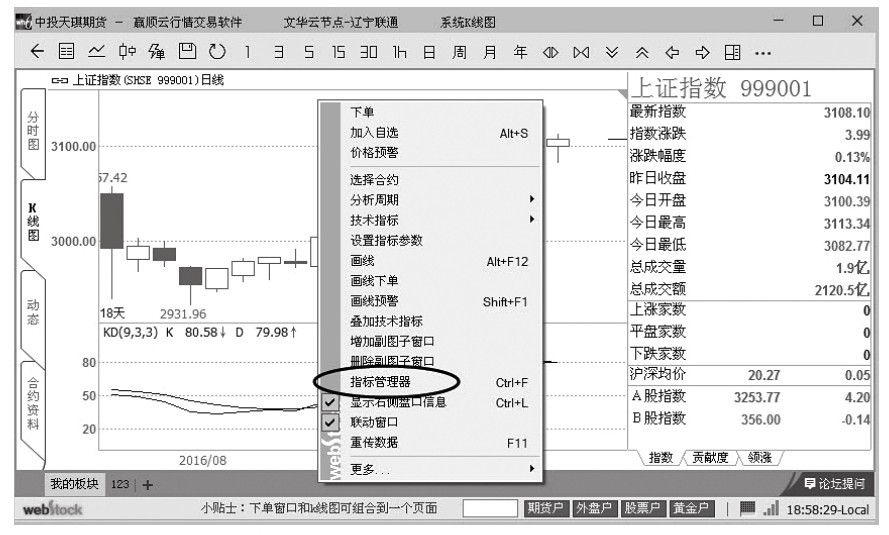Switch to 贡献度 tab
This screenshot has height=535, width=889.
pos(710,458)
